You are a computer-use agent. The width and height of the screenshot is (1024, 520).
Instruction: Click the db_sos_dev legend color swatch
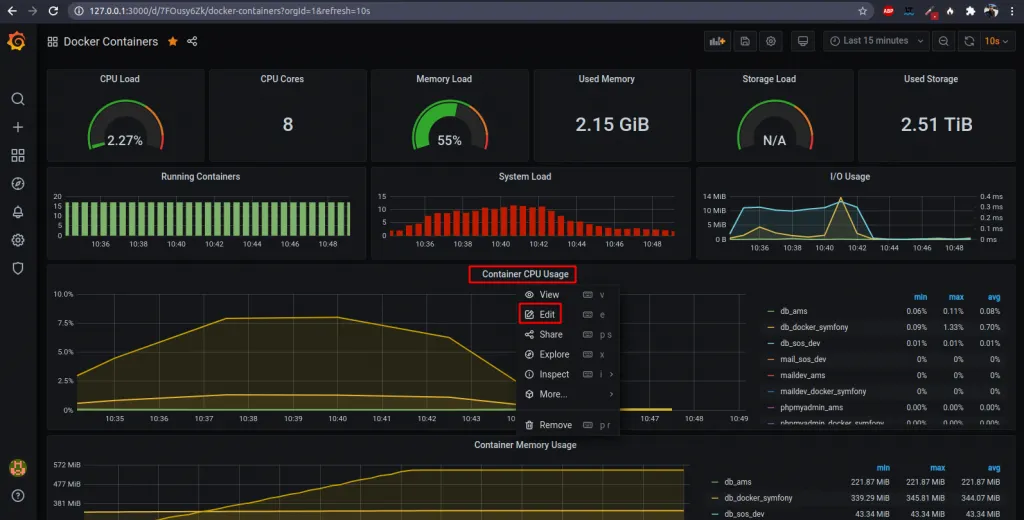click(770, 343)
